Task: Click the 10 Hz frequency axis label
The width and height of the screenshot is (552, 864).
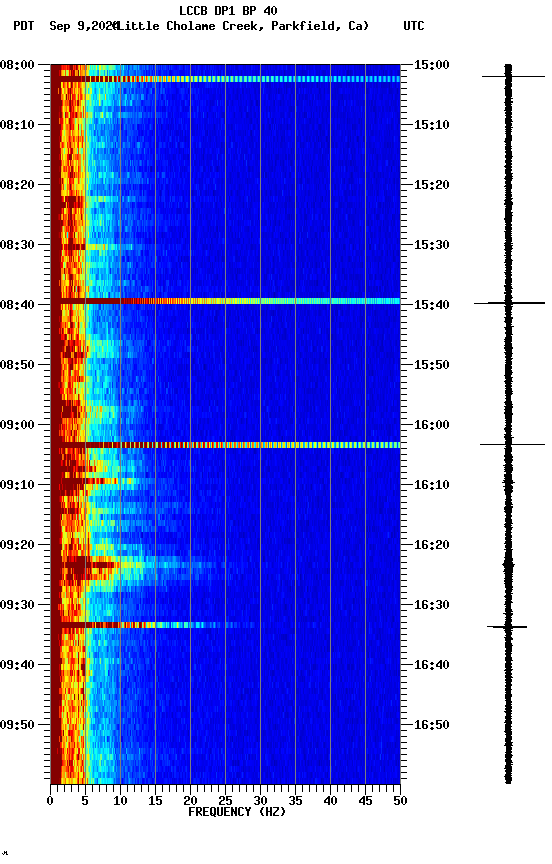Action: [120, 801]
